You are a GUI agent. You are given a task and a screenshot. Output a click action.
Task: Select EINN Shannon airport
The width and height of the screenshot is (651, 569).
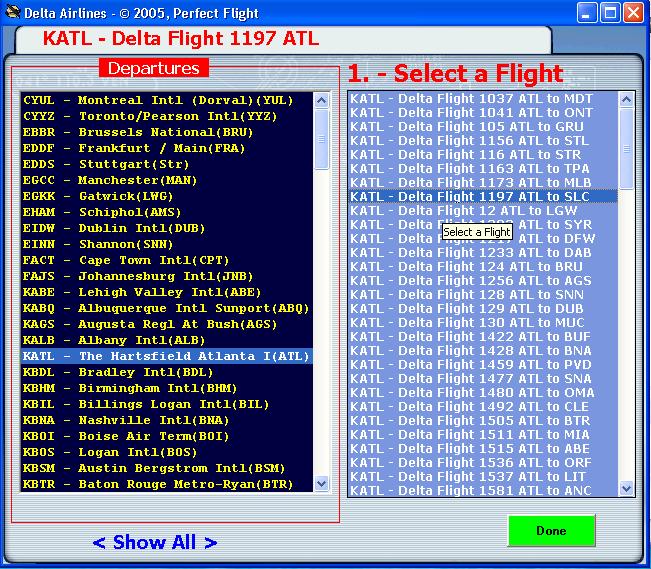pyautogui.click(x=167, y=244)
